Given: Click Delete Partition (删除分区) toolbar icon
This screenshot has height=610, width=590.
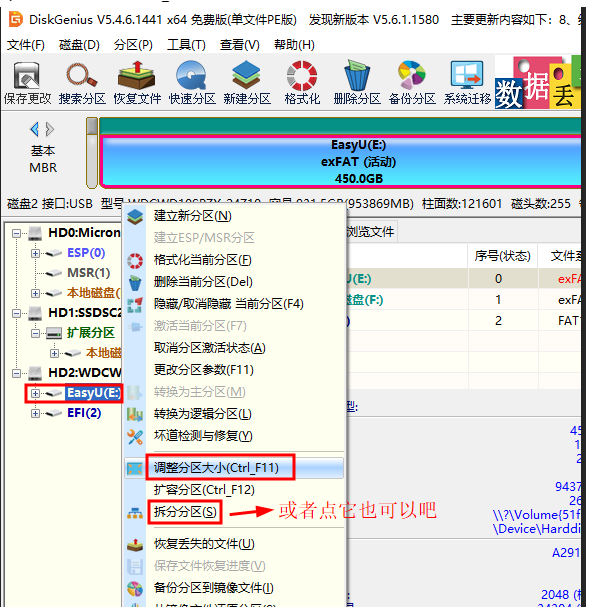Looking at the screenshot, I should click(x=357, y=83).
